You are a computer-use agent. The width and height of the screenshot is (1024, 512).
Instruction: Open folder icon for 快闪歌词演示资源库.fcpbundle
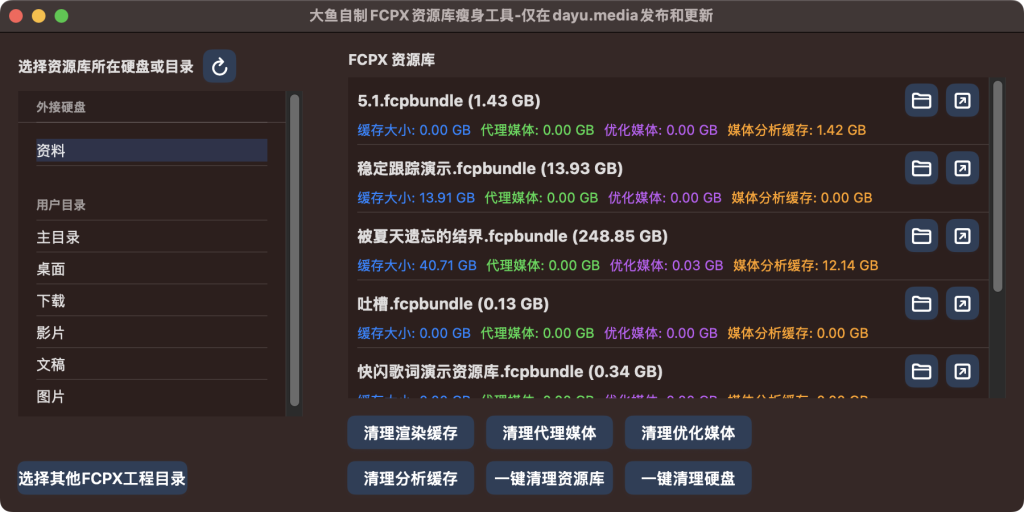(x=921, y=371)
